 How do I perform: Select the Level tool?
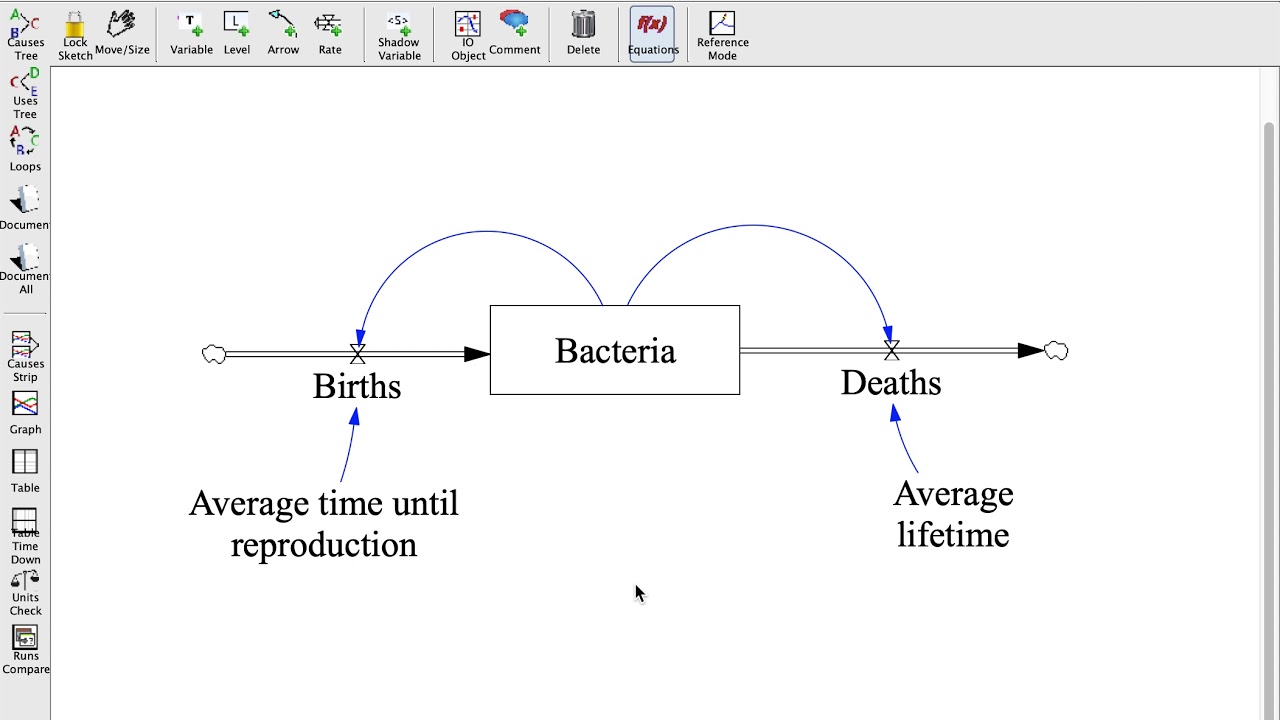(x=237, y=33)
